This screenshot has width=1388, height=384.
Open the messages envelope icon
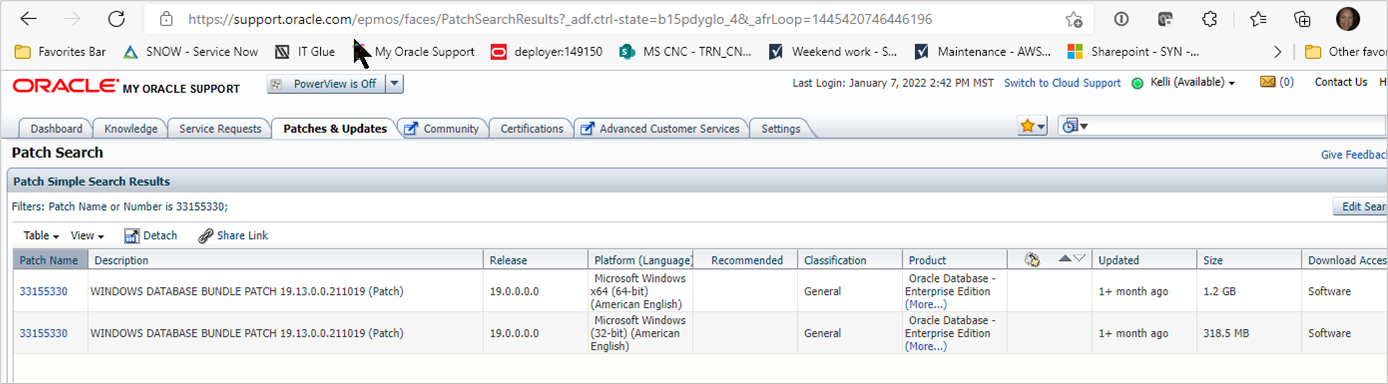pyautogui.click(x=1268, y=82)
